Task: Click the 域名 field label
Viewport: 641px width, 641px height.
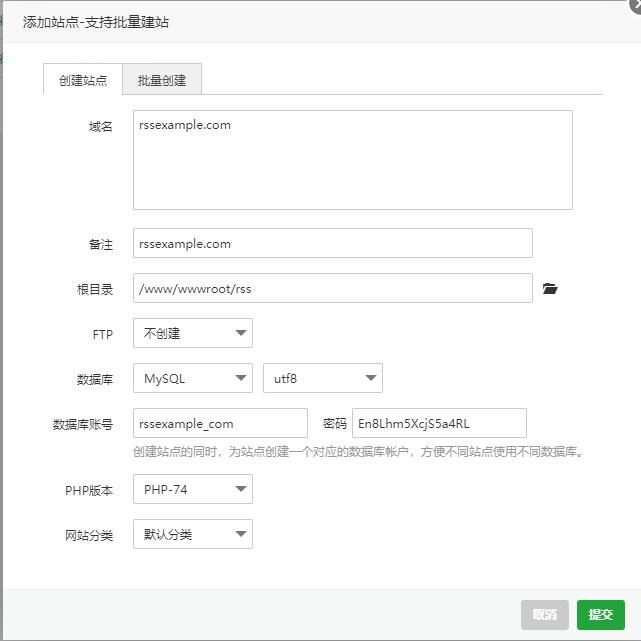Action: point(101,126)
